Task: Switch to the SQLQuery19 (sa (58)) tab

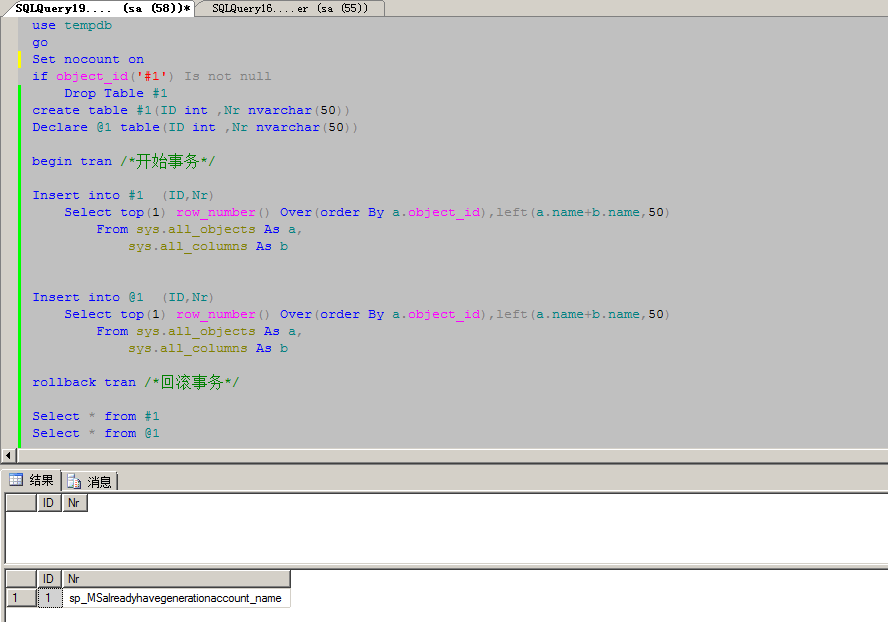Action: (x=100, y=8)
